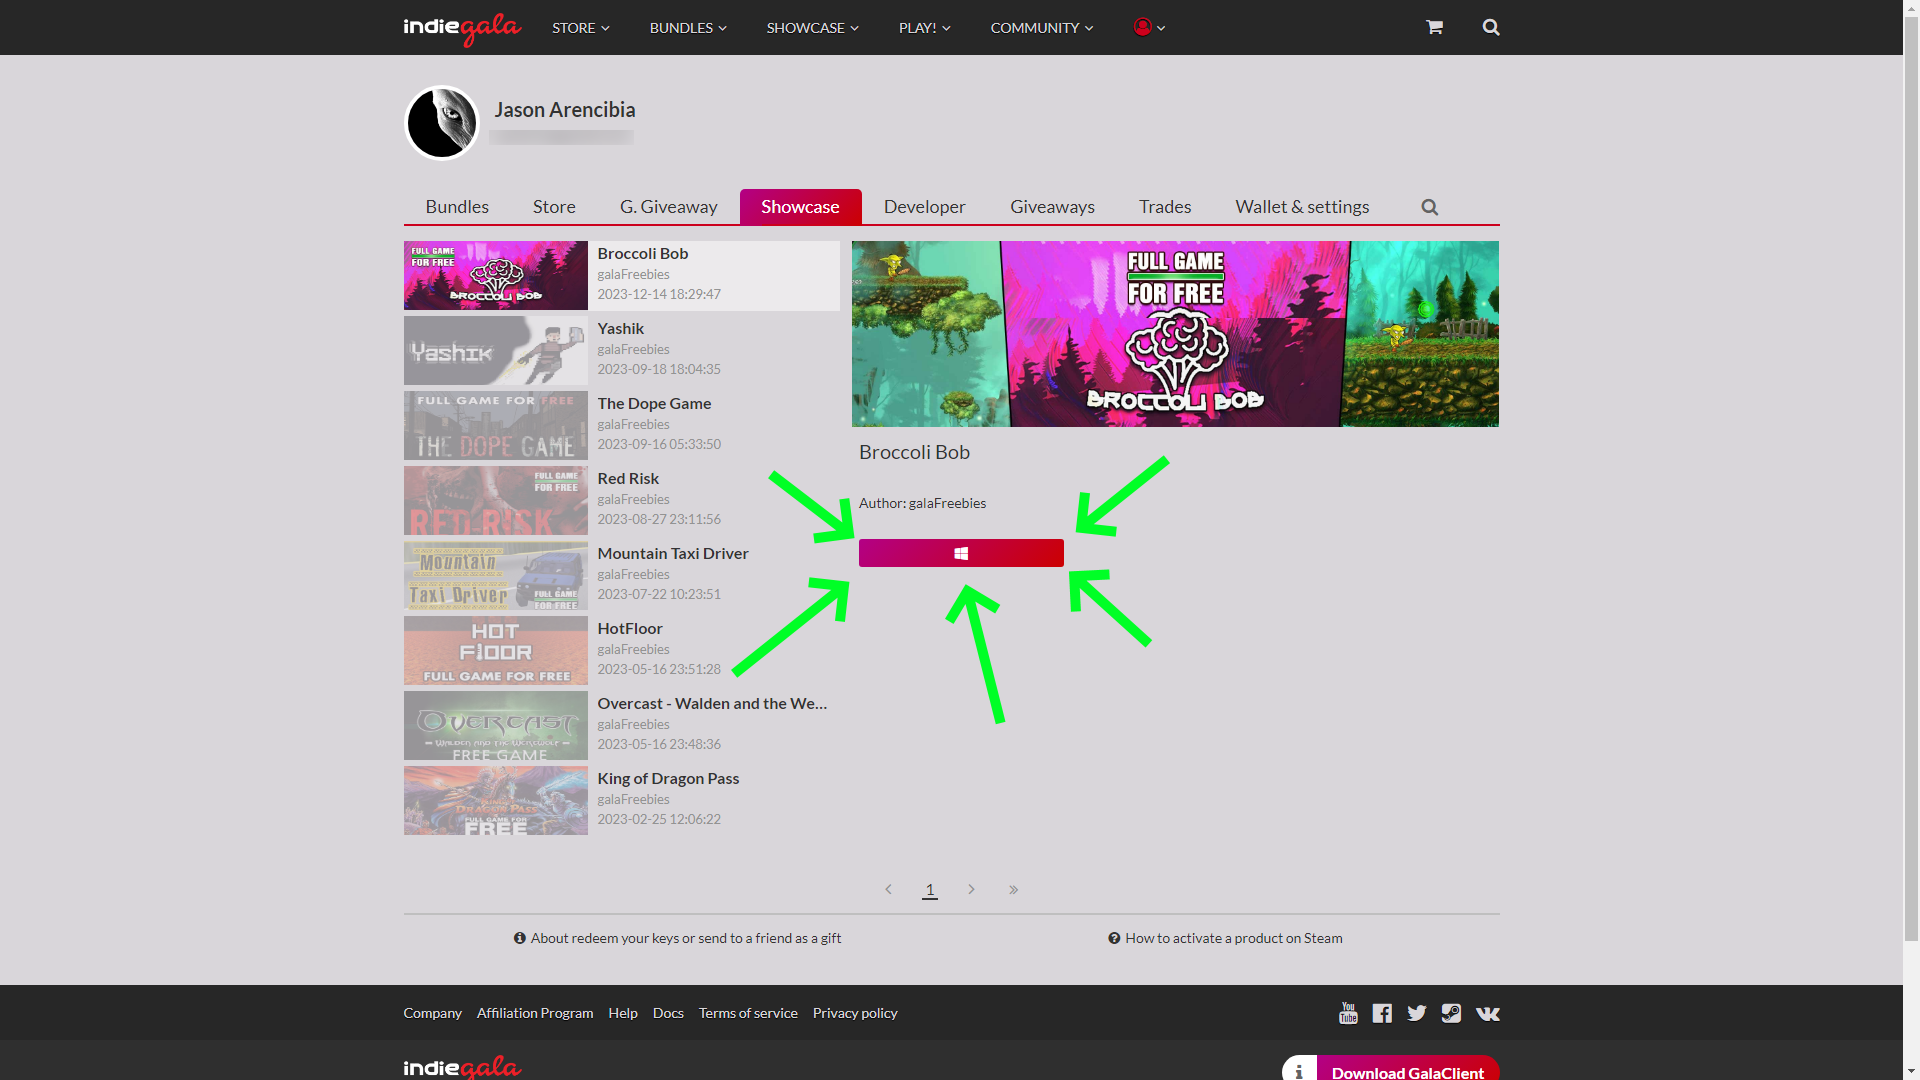
Task: Open the Docs footer link
Action: [668, 1013]
